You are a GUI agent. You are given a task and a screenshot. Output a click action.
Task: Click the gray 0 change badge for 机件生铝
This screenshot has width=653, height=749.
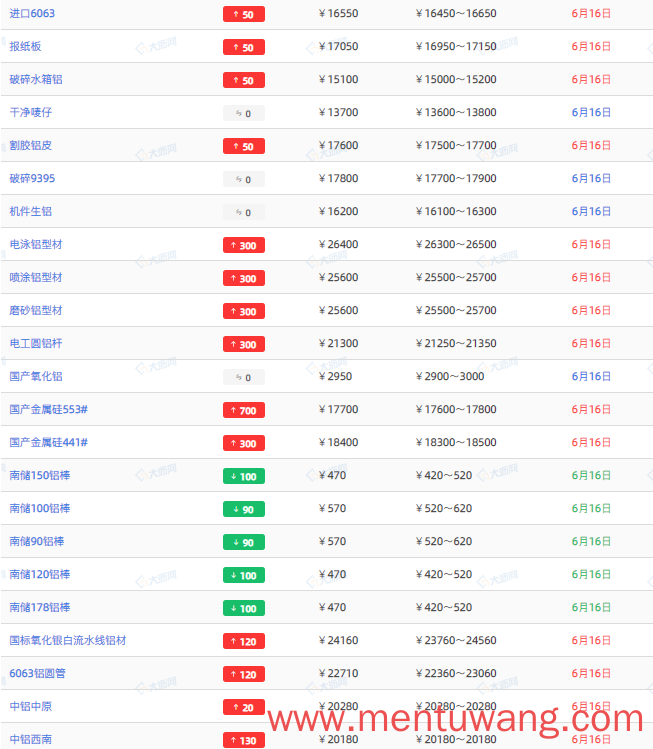[x=244, y=212]
